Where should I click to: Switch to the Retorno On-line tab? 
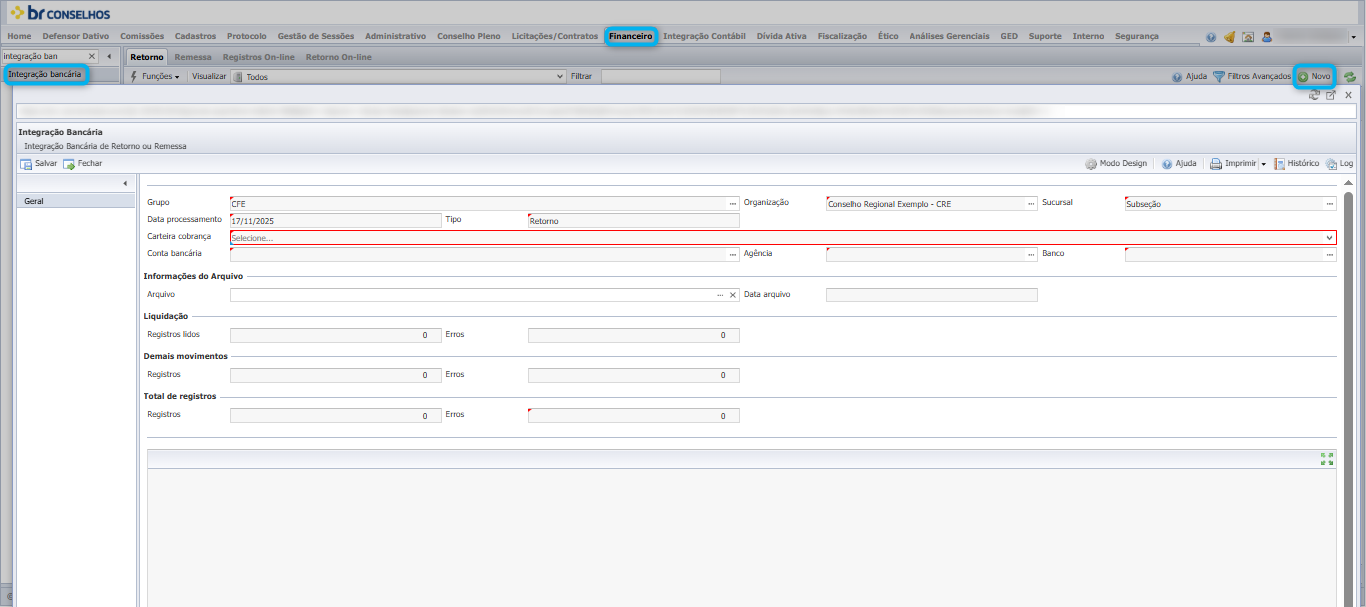[338, 57]
